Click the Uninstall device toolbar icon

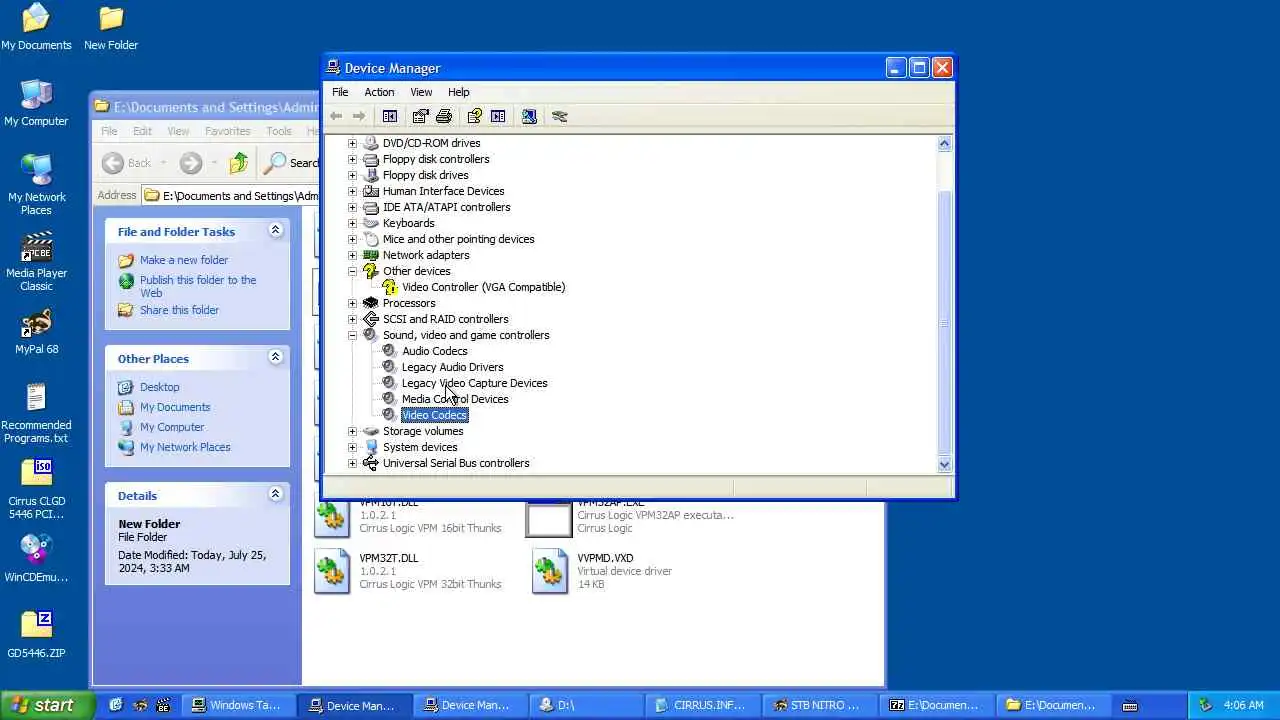(559, 116)
